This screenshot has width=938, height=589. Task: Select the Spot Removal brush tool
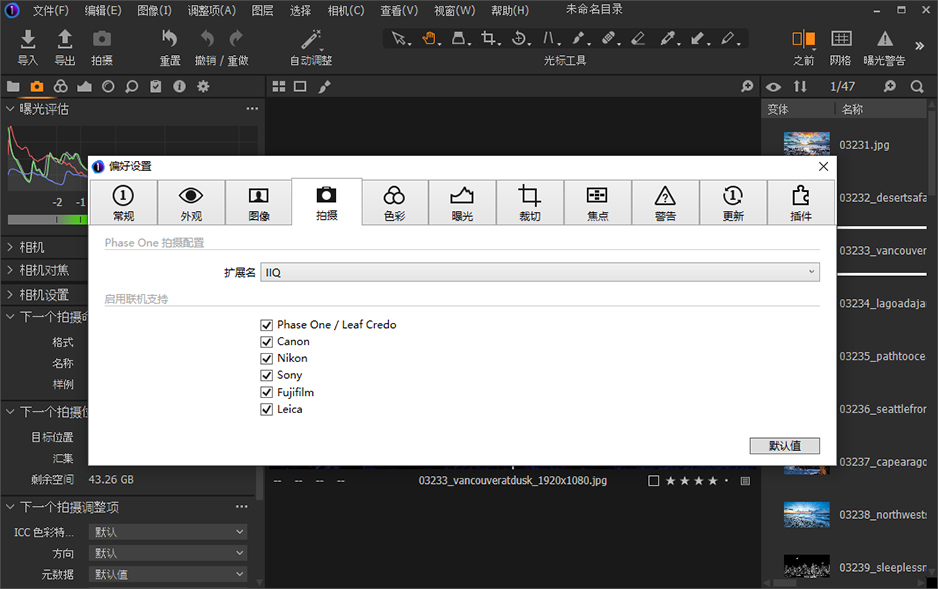point(606,38)
